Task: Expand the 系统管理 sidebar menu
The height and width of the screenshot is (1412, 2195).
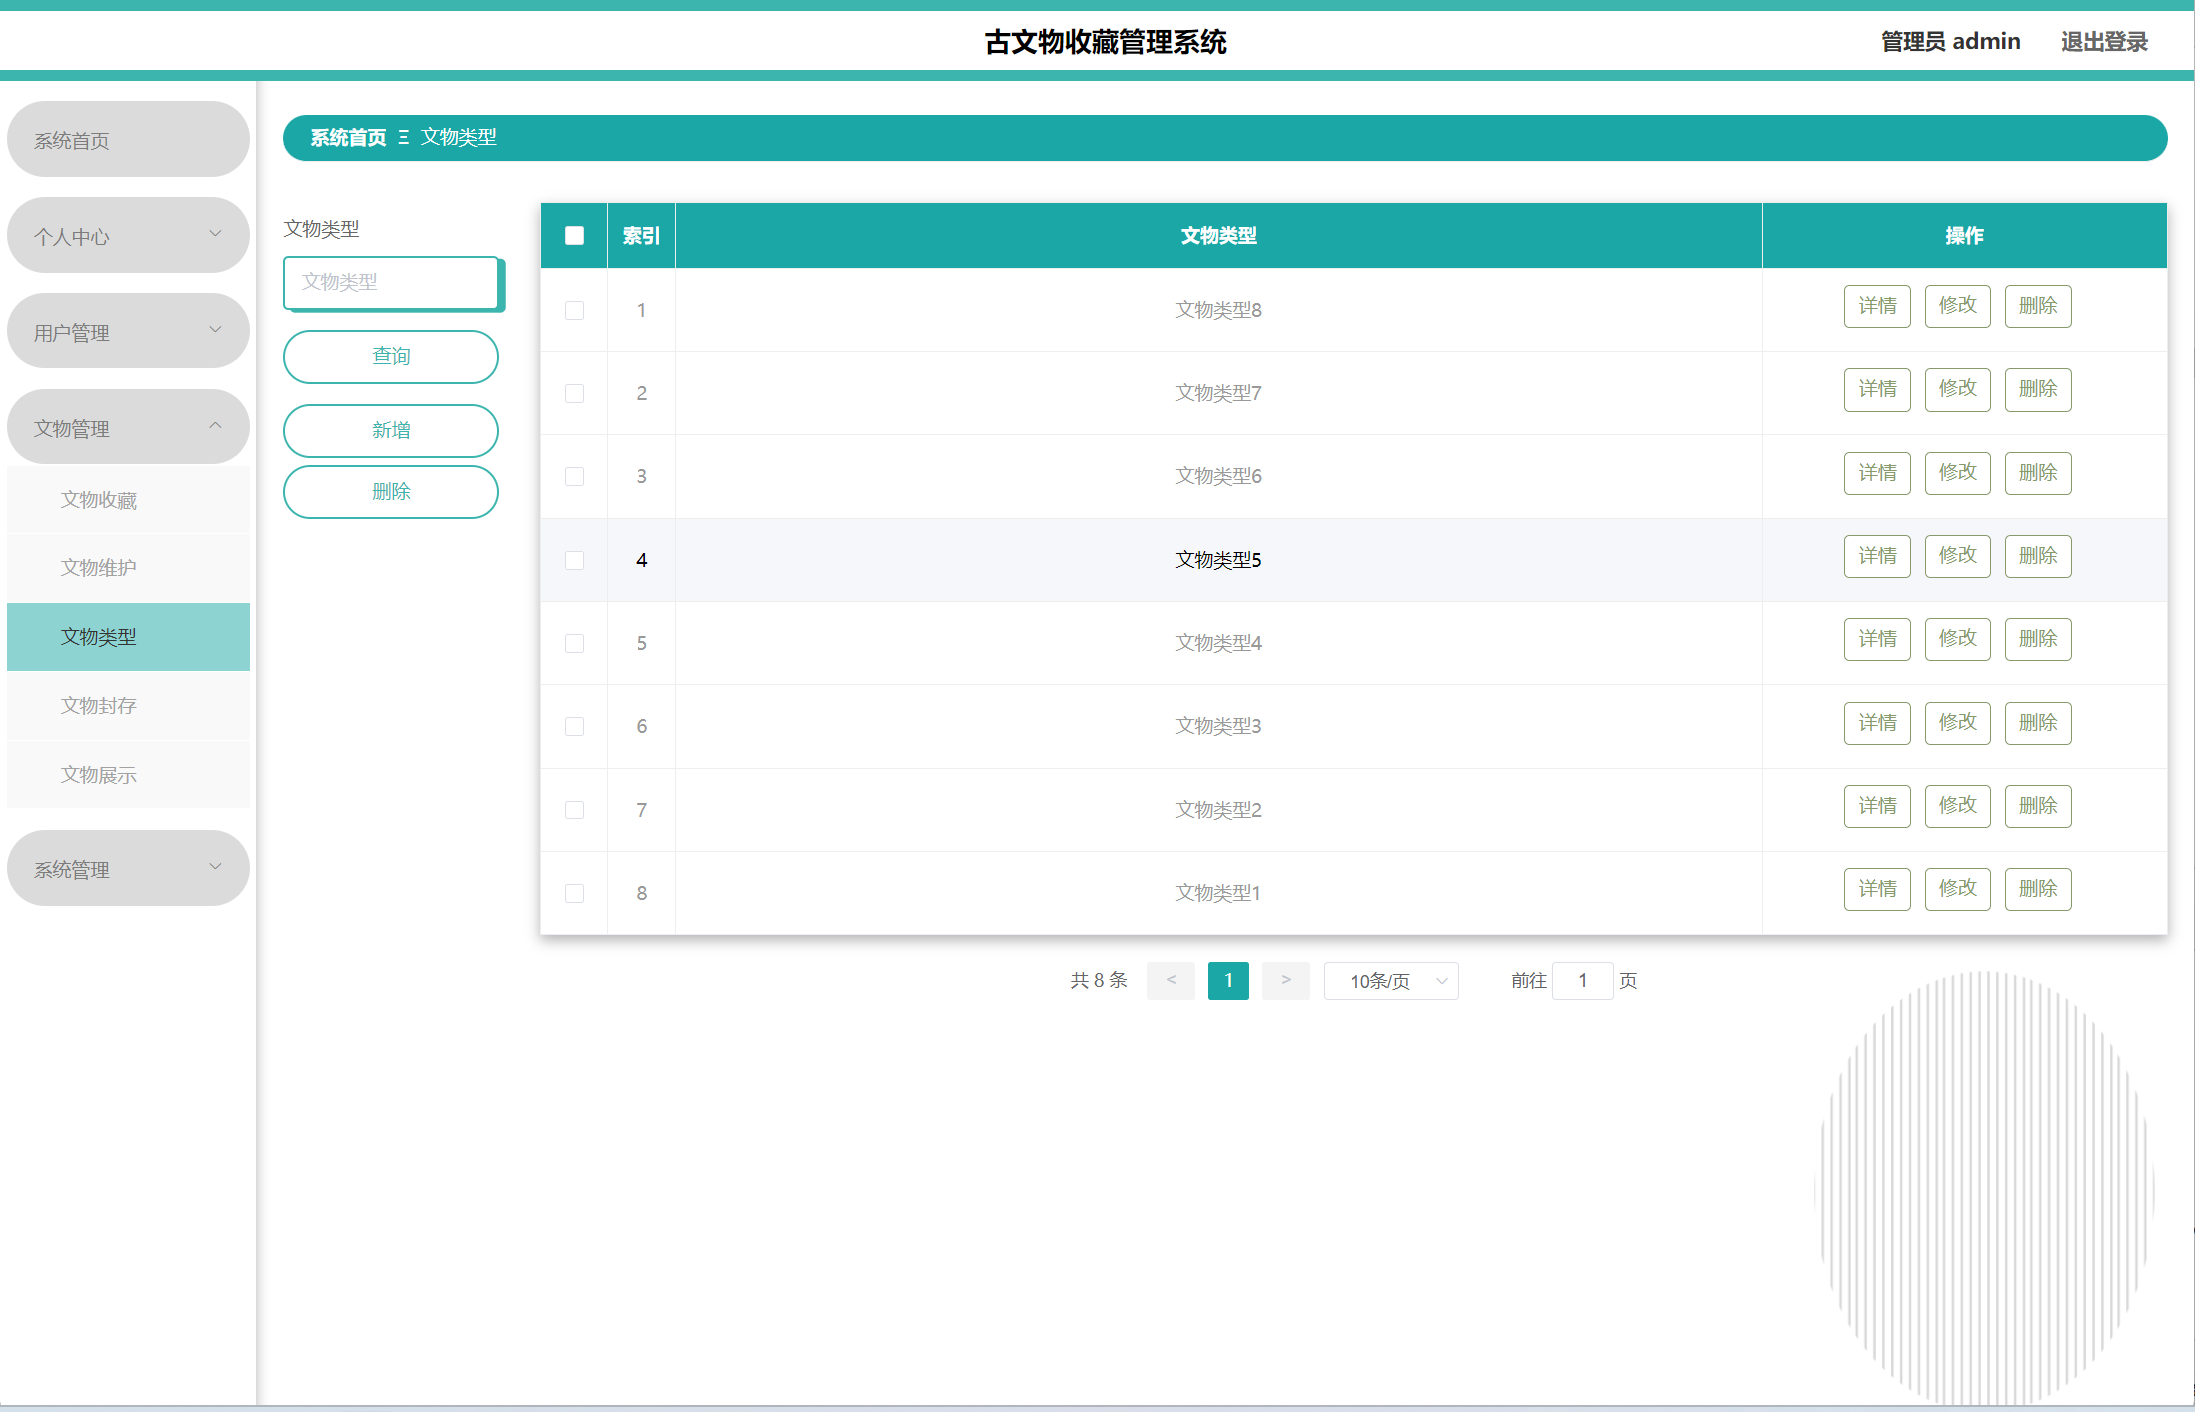Action: tap(128, 868)
